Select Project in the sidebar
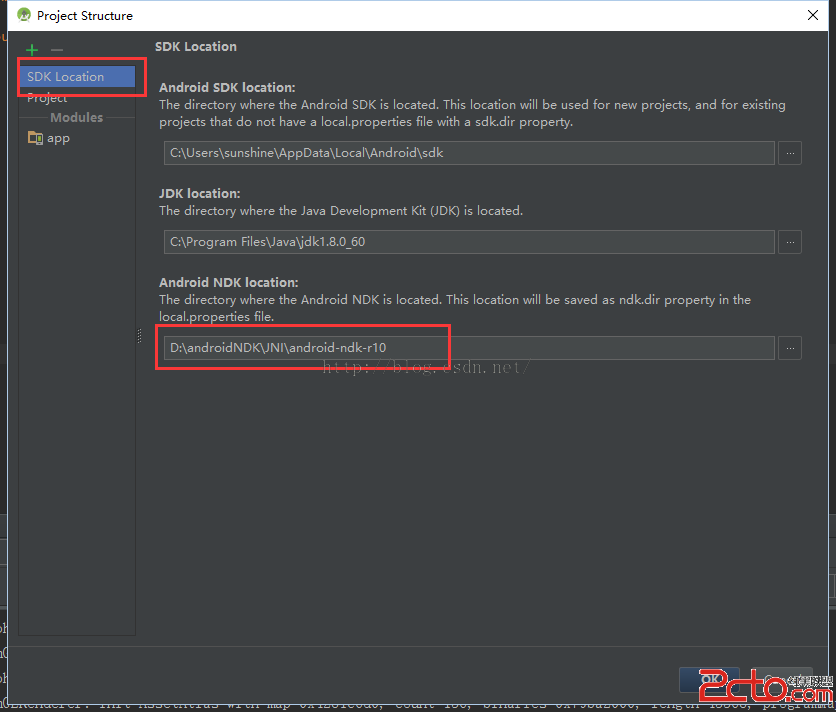836x712 pixels. pos(77,98)
